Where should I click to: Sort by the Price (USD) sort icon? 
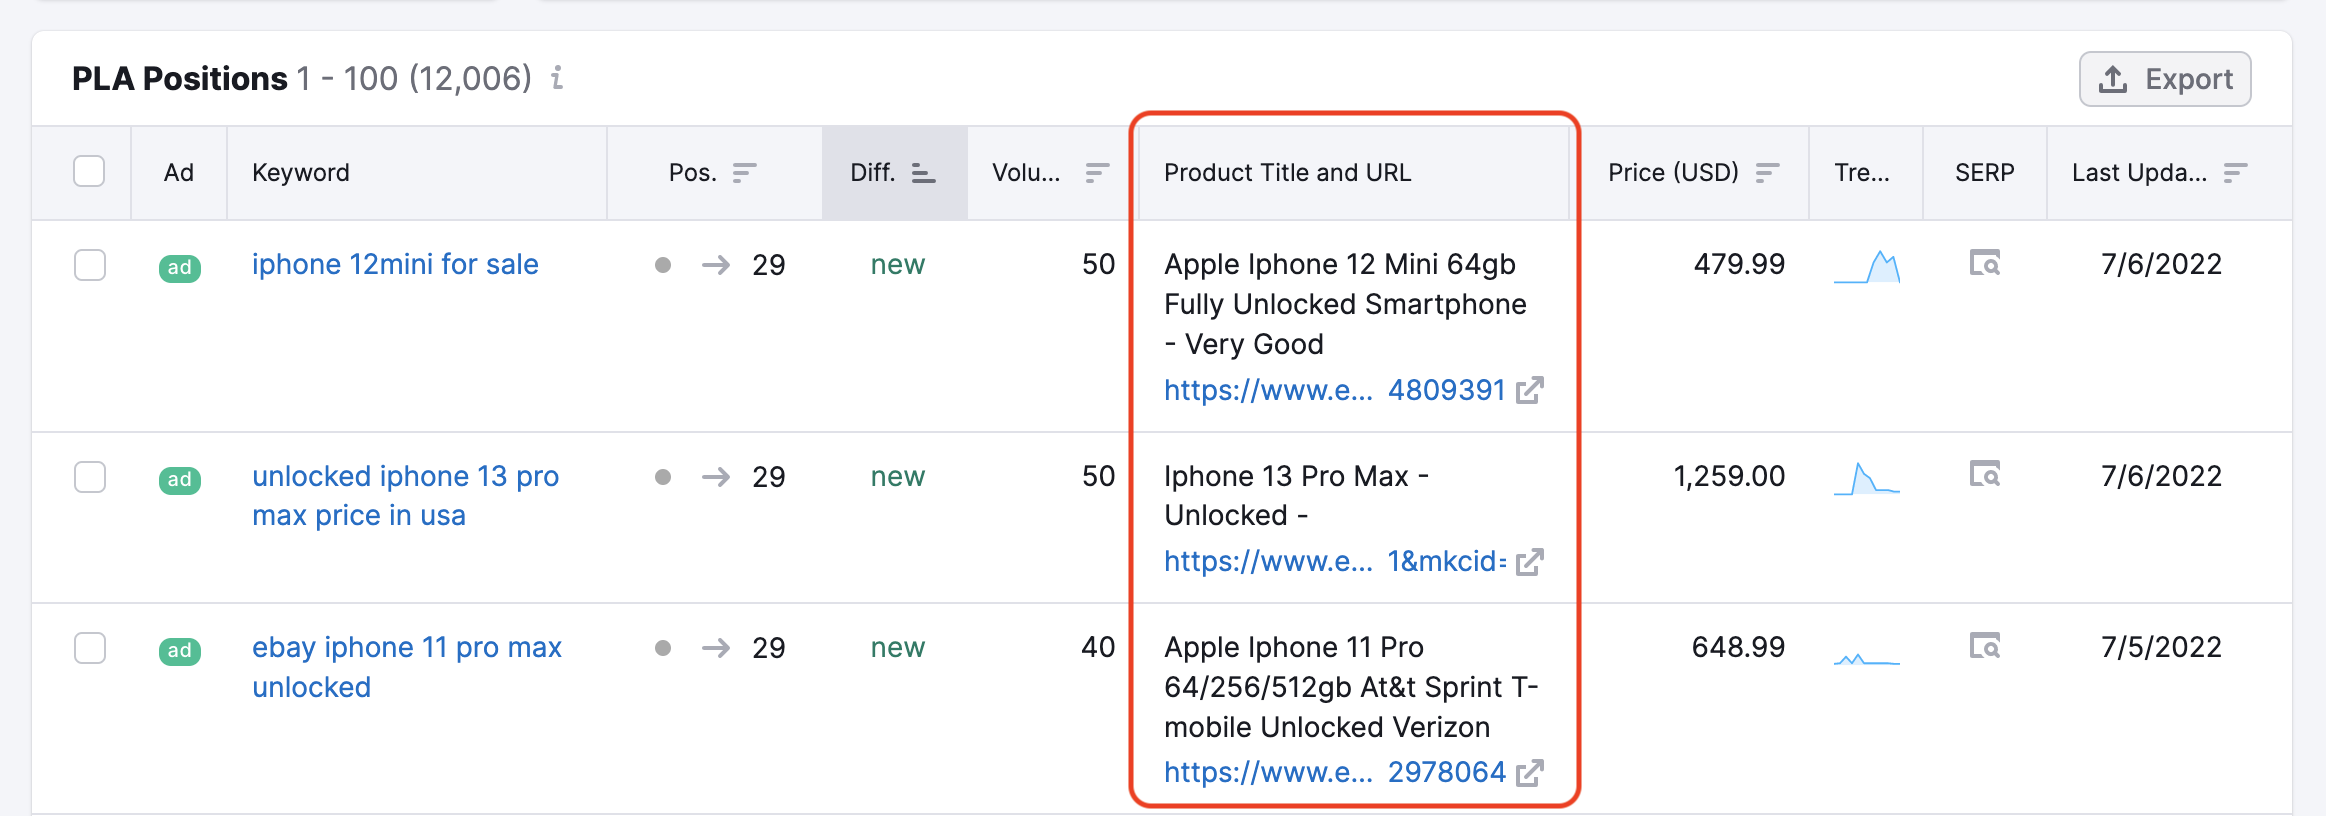coord(1767,173)
